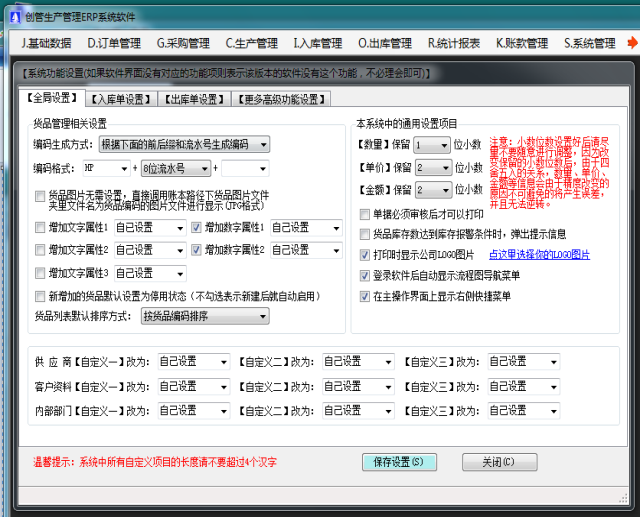
Task: Disable the 增加数字属性2 checkbox
Action: coord(197,249)
